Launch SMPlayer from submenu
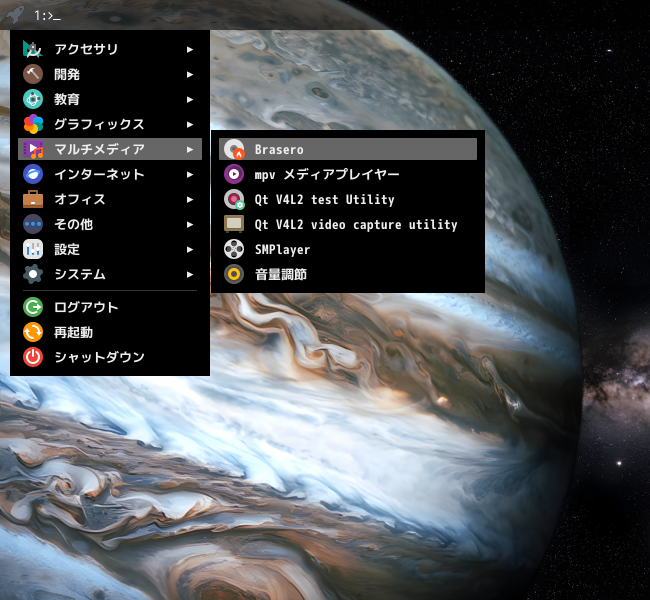The image size is (650, 600). point(348,249)
